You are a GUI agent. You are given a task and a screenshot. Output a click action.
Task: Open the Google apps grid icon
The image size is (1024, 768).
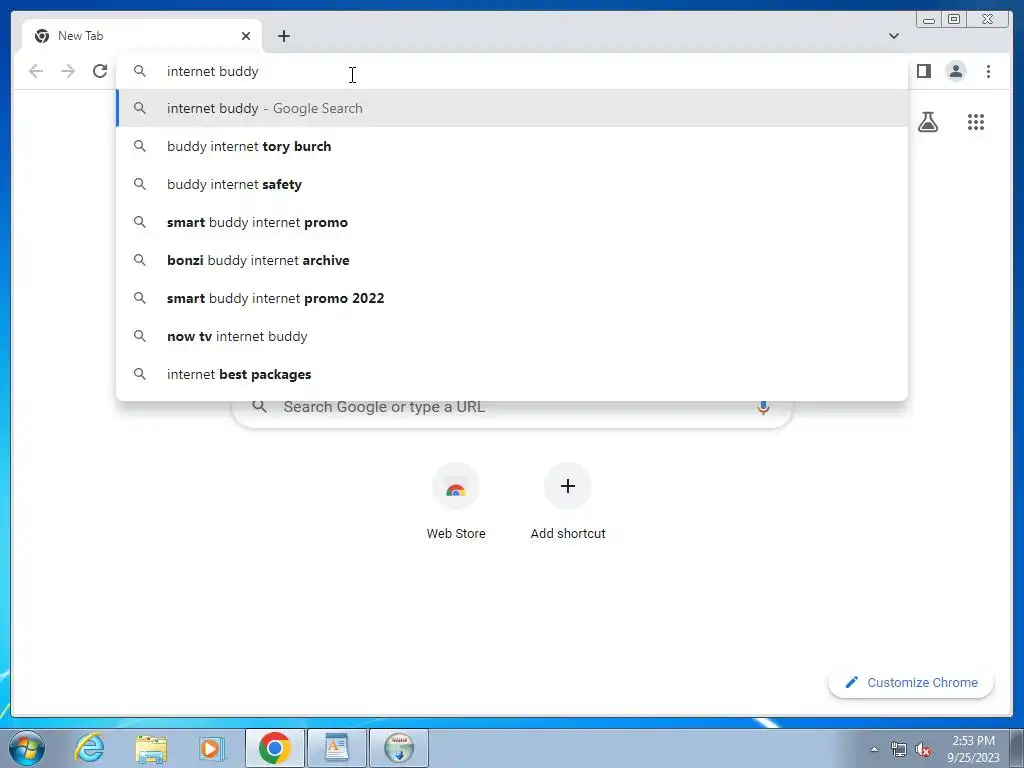(x=976, y=122)
